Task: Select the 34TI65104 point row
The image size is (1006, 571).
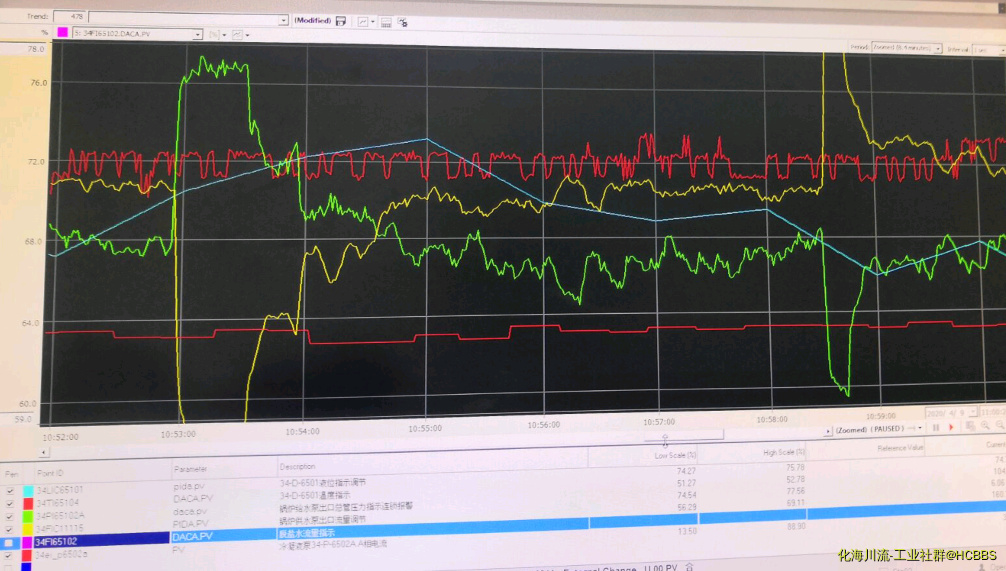Action: tap(58, 503)
